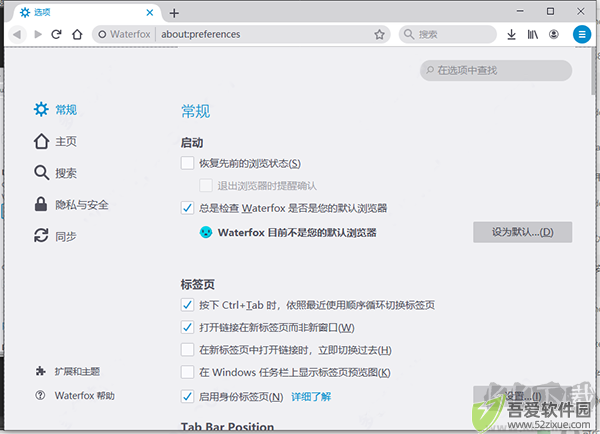Open the 同步 category in sidebar
Viewport: 600px width, 434px height.
click(x=55, y=236)
